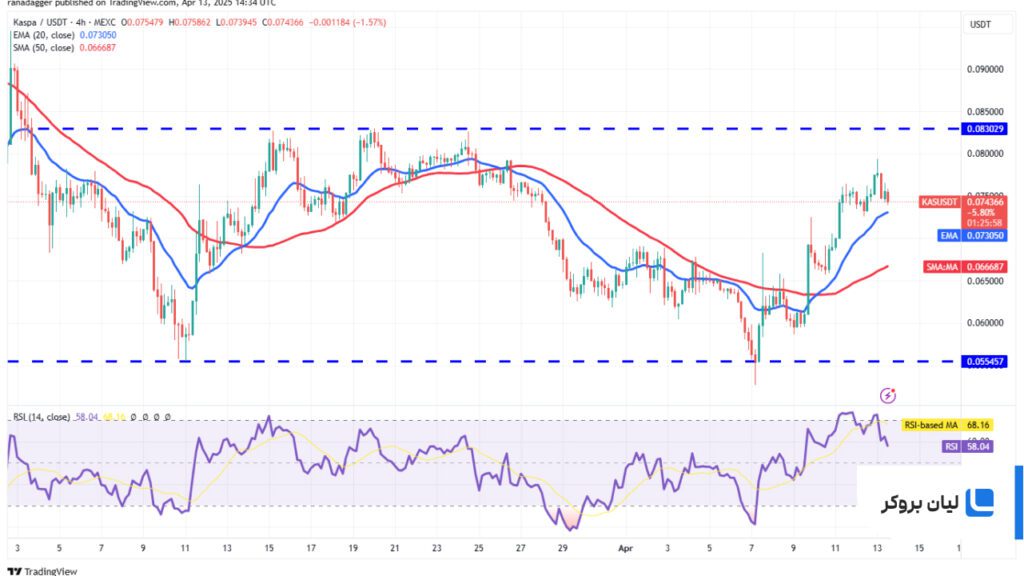Click the 0.065000 price axis label

click(x=985, y=281)
